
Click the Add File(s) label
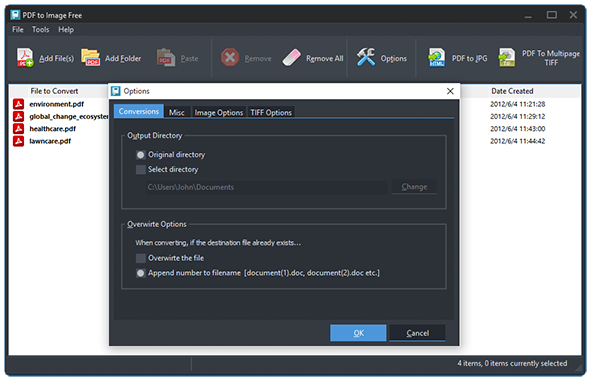pyautogui.click(x=56, y=58)
